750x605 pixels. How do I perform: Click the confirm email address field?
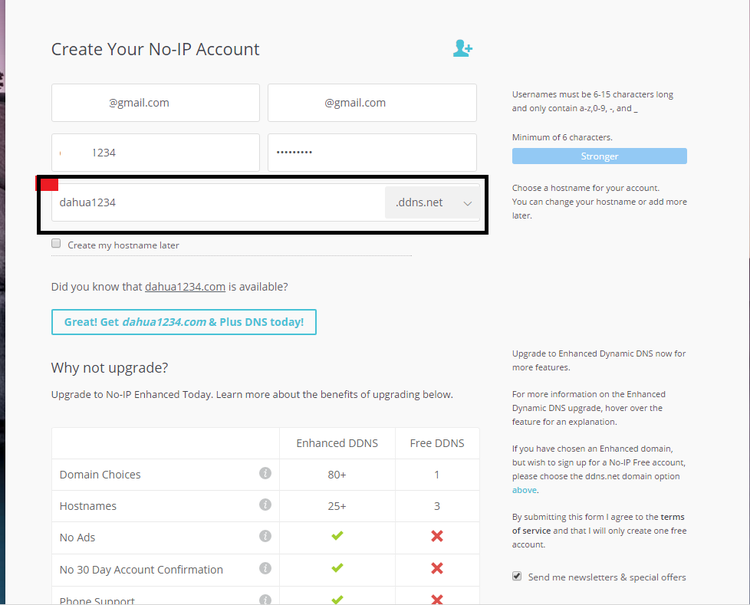(x=371, y=103)
